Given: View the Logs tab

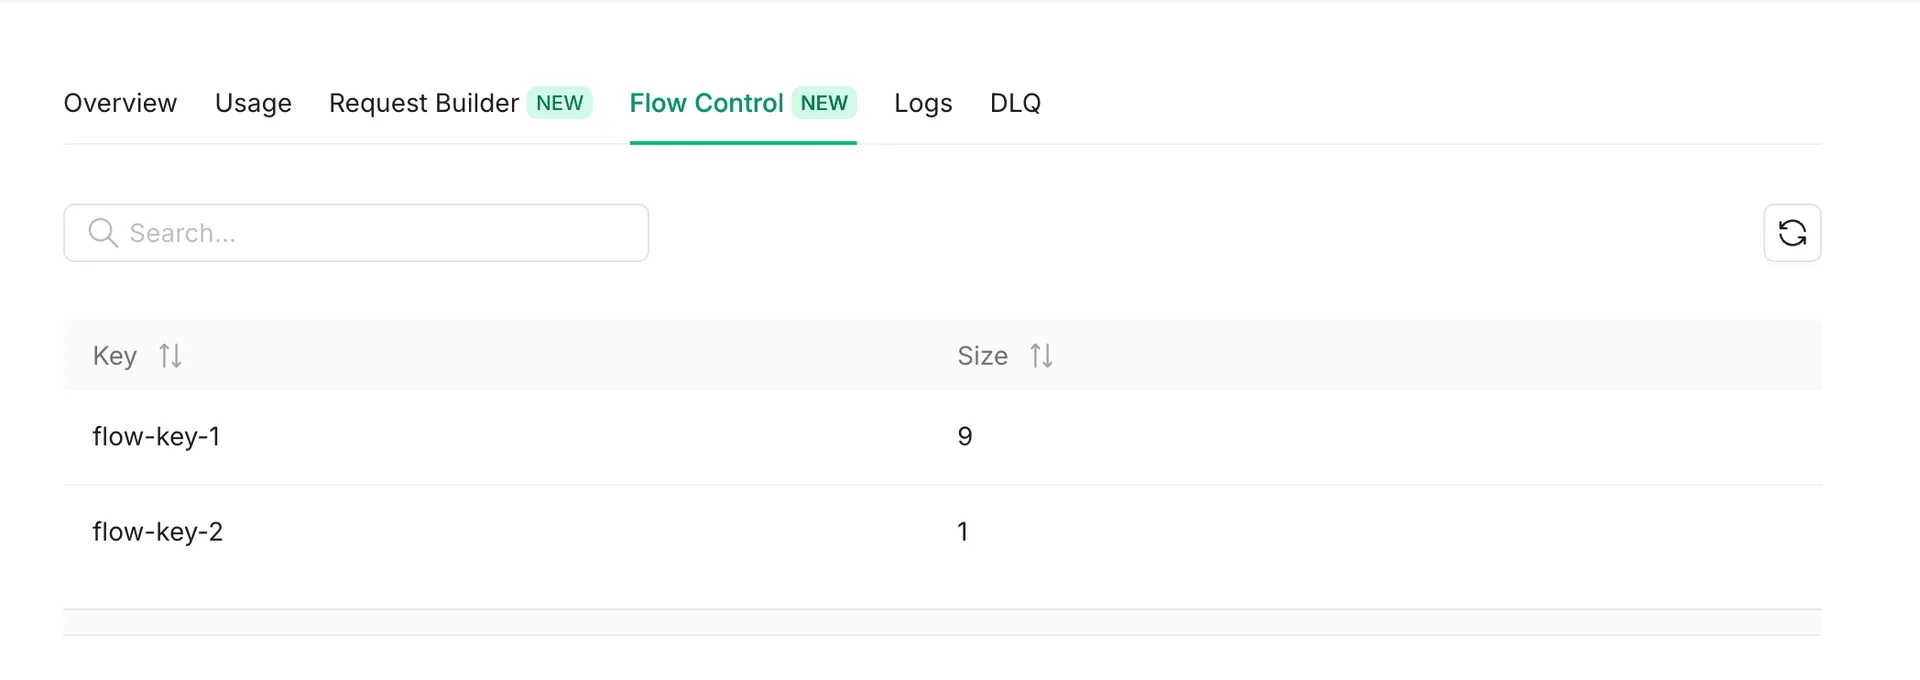Looking at the screenshot, I should [923, 103].
